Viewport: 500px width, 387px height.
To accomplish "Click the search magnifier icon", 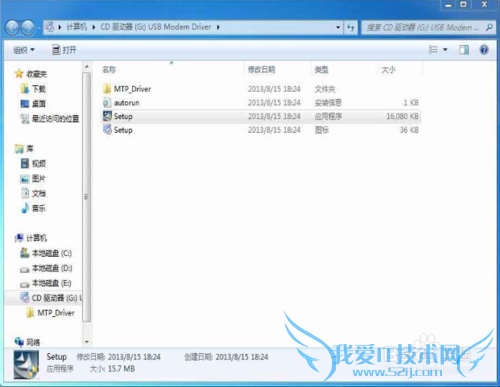I will [x=489, y=27].
